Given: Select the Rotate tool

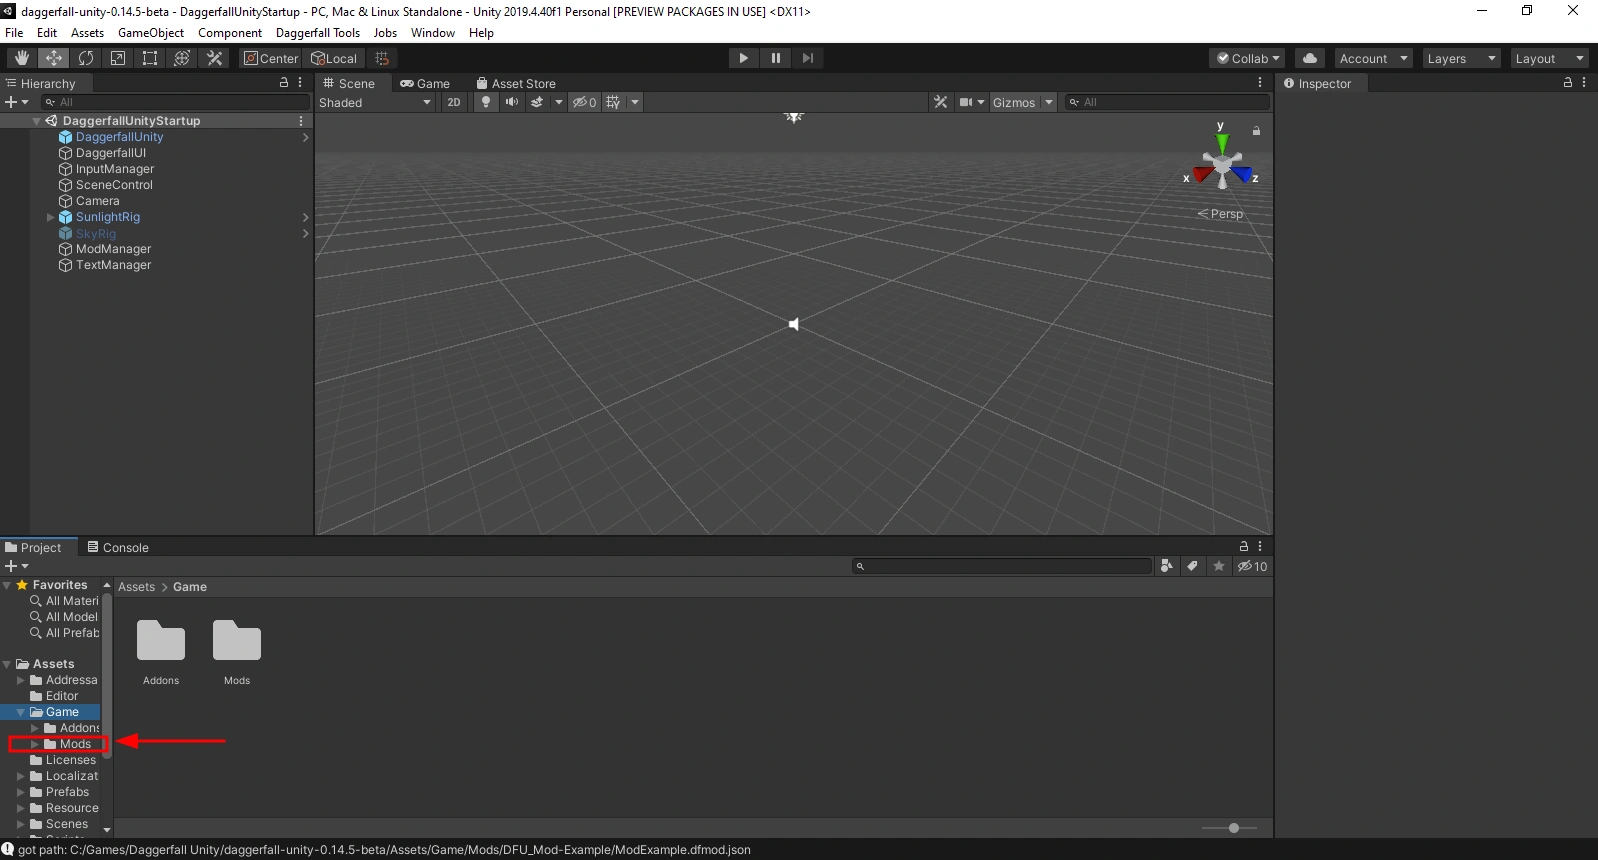Looking at the screenshot, I should [86, 58].
